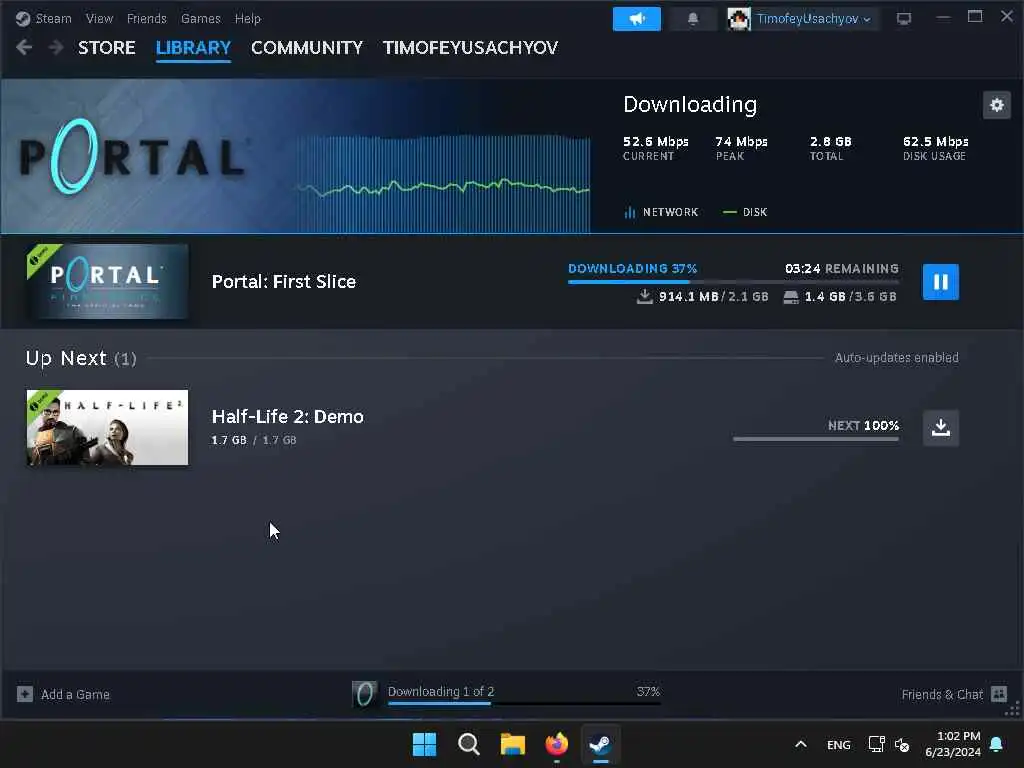Open the Help menu

[x=248, y=18]
